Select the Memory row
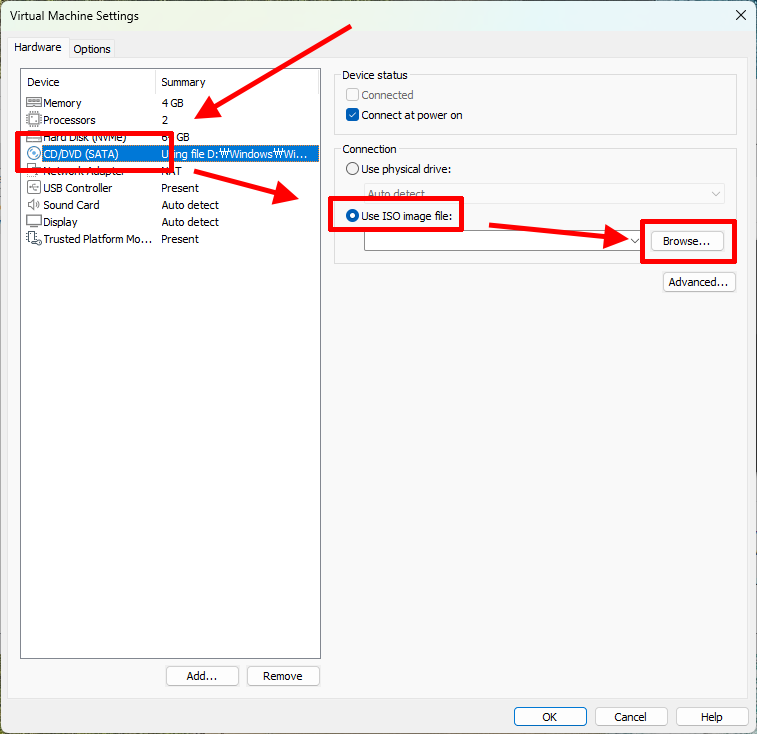This screenshot has height=734, width=757. pyautogui.click(x=171, y=103)
